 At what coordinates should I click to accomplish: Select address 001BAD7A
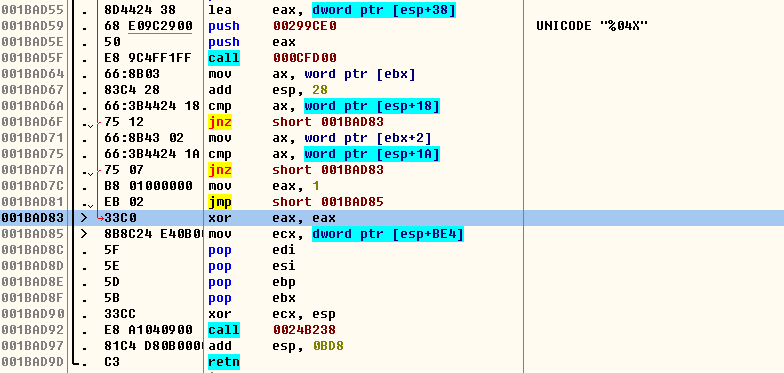point(32,170)
